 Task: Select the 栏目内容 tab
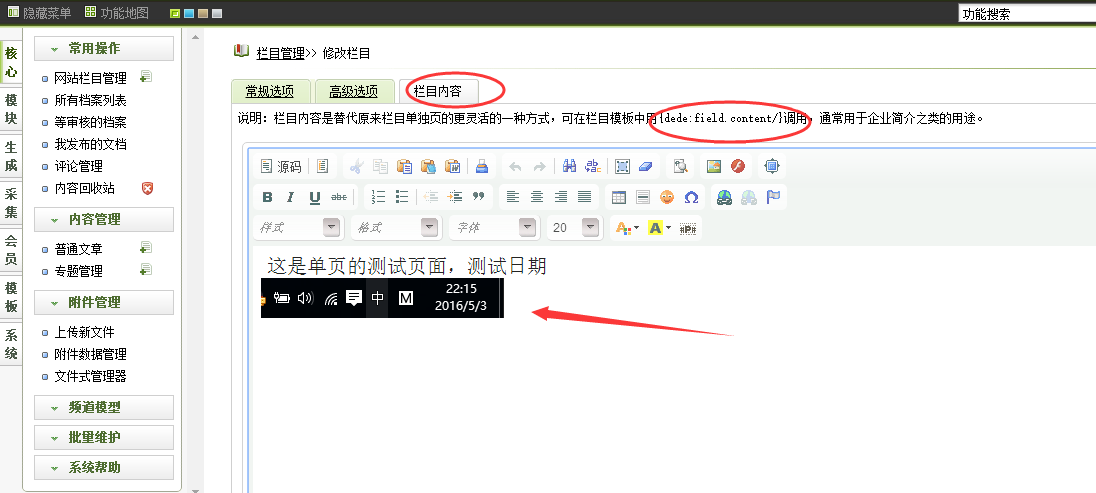438,91
